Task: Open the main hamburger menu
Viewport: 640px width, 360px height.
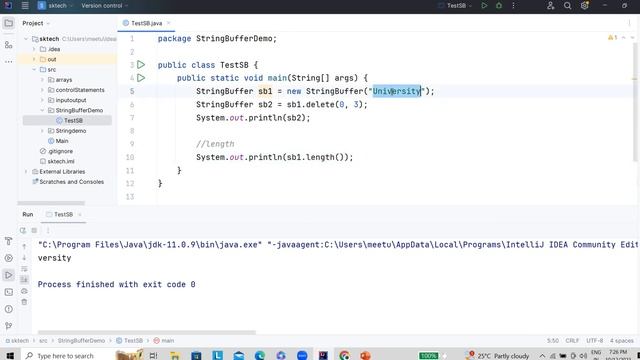Action: click(25, 6)
